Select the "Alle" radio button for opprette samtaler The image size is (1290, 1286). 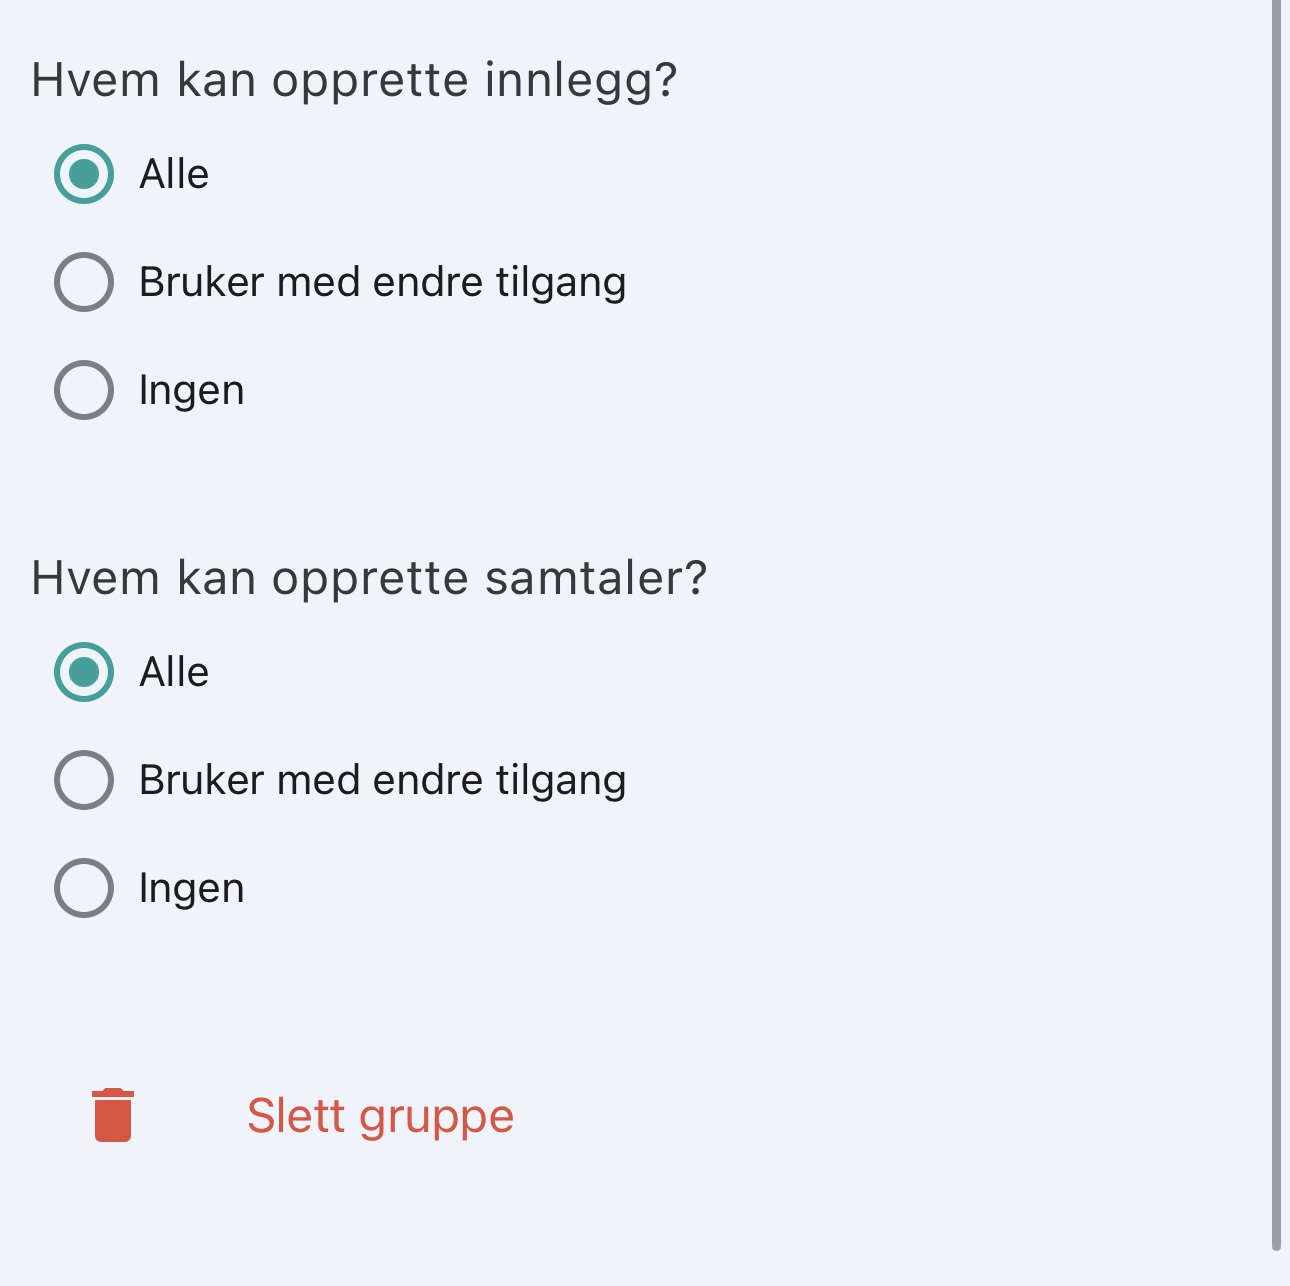(84, 672)
